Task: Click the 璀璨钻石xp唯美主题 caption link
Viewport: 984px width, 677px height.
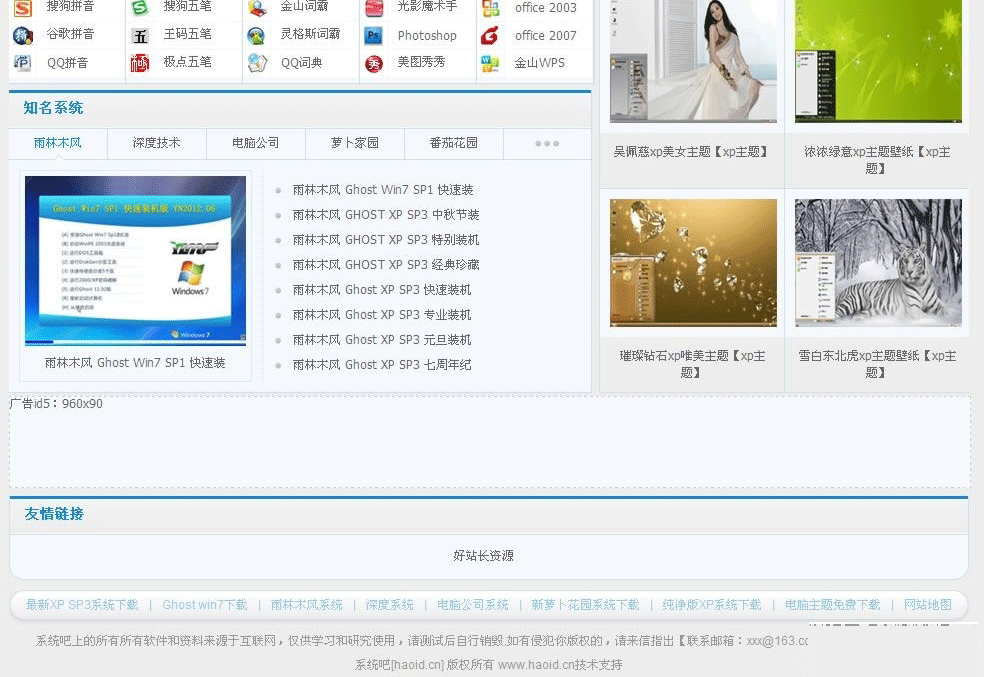Action: [x=692, y=364]
